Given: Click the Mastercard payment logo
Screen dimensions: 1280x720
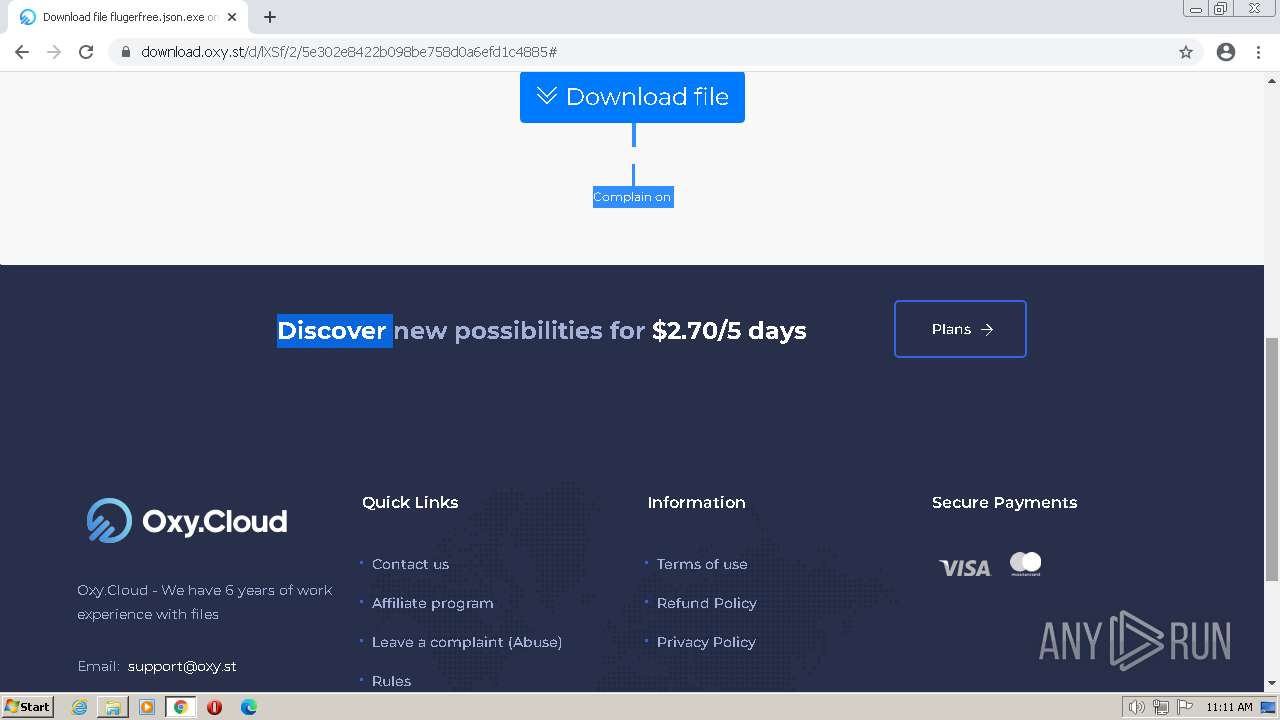Looking at the screenshot, I should (1025, 564).
